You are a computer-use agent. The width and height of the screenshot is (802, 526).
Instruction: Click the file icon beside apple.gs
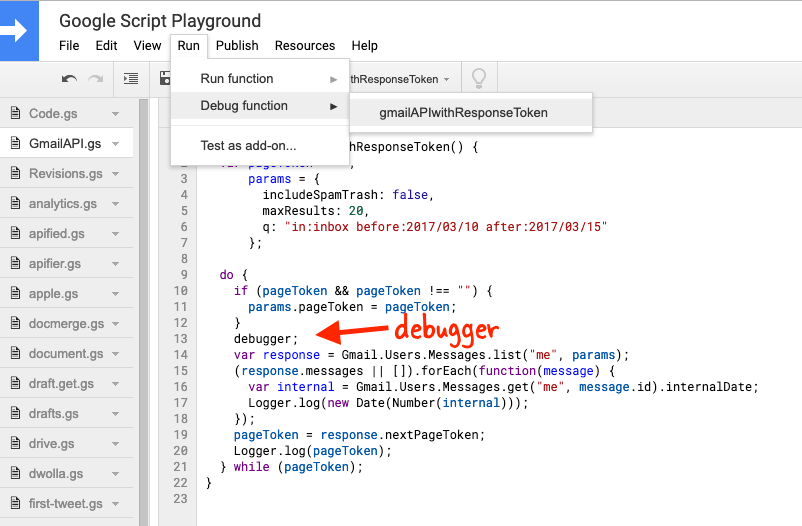[x=15, y=293]
